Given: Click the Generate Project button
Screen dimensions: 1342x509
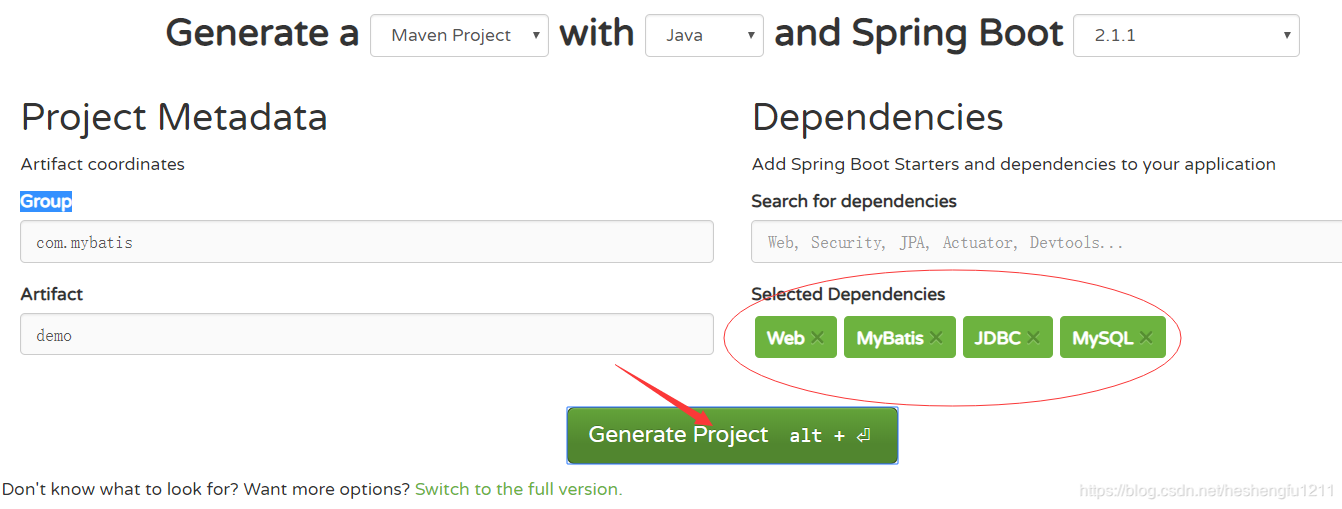Looking at the screenshot, I should coord(732,435).
